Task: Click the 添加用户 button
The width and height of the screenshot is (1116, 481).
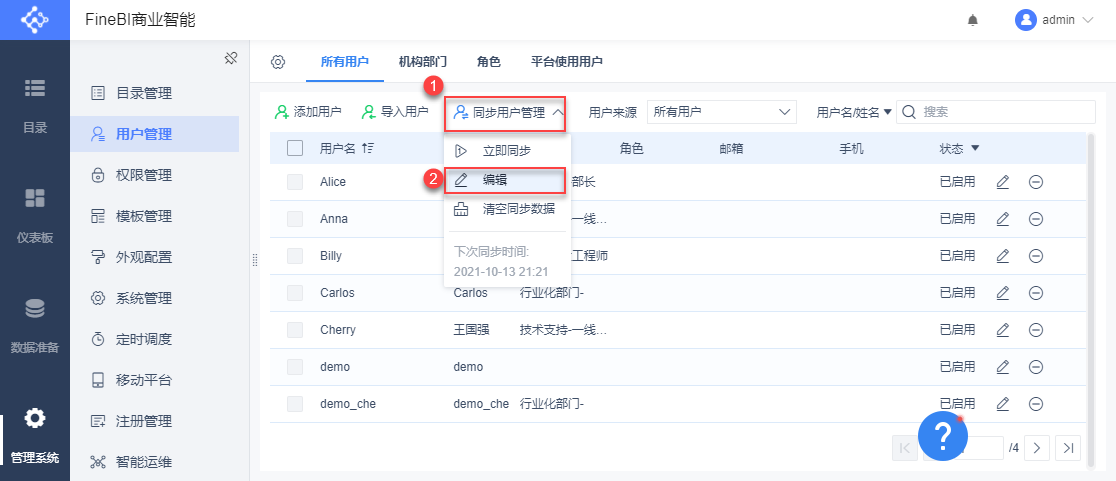Action: [x=308, y=113]
